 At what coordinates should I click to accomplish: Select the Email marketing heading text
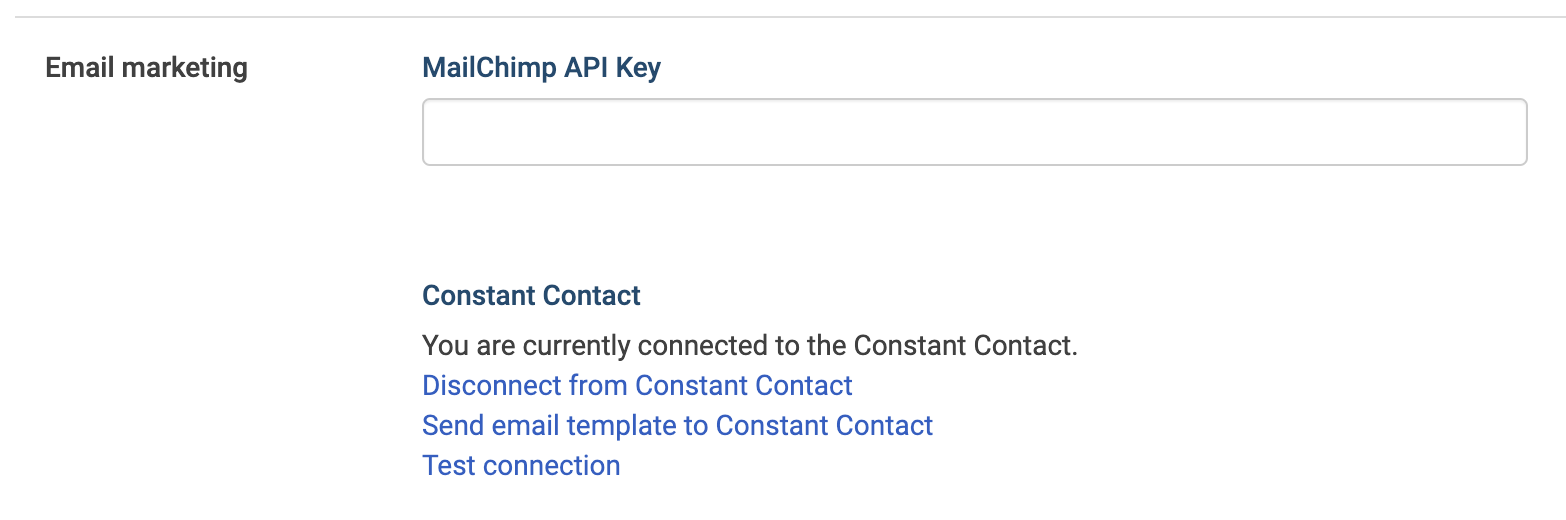tap(147, 68)
